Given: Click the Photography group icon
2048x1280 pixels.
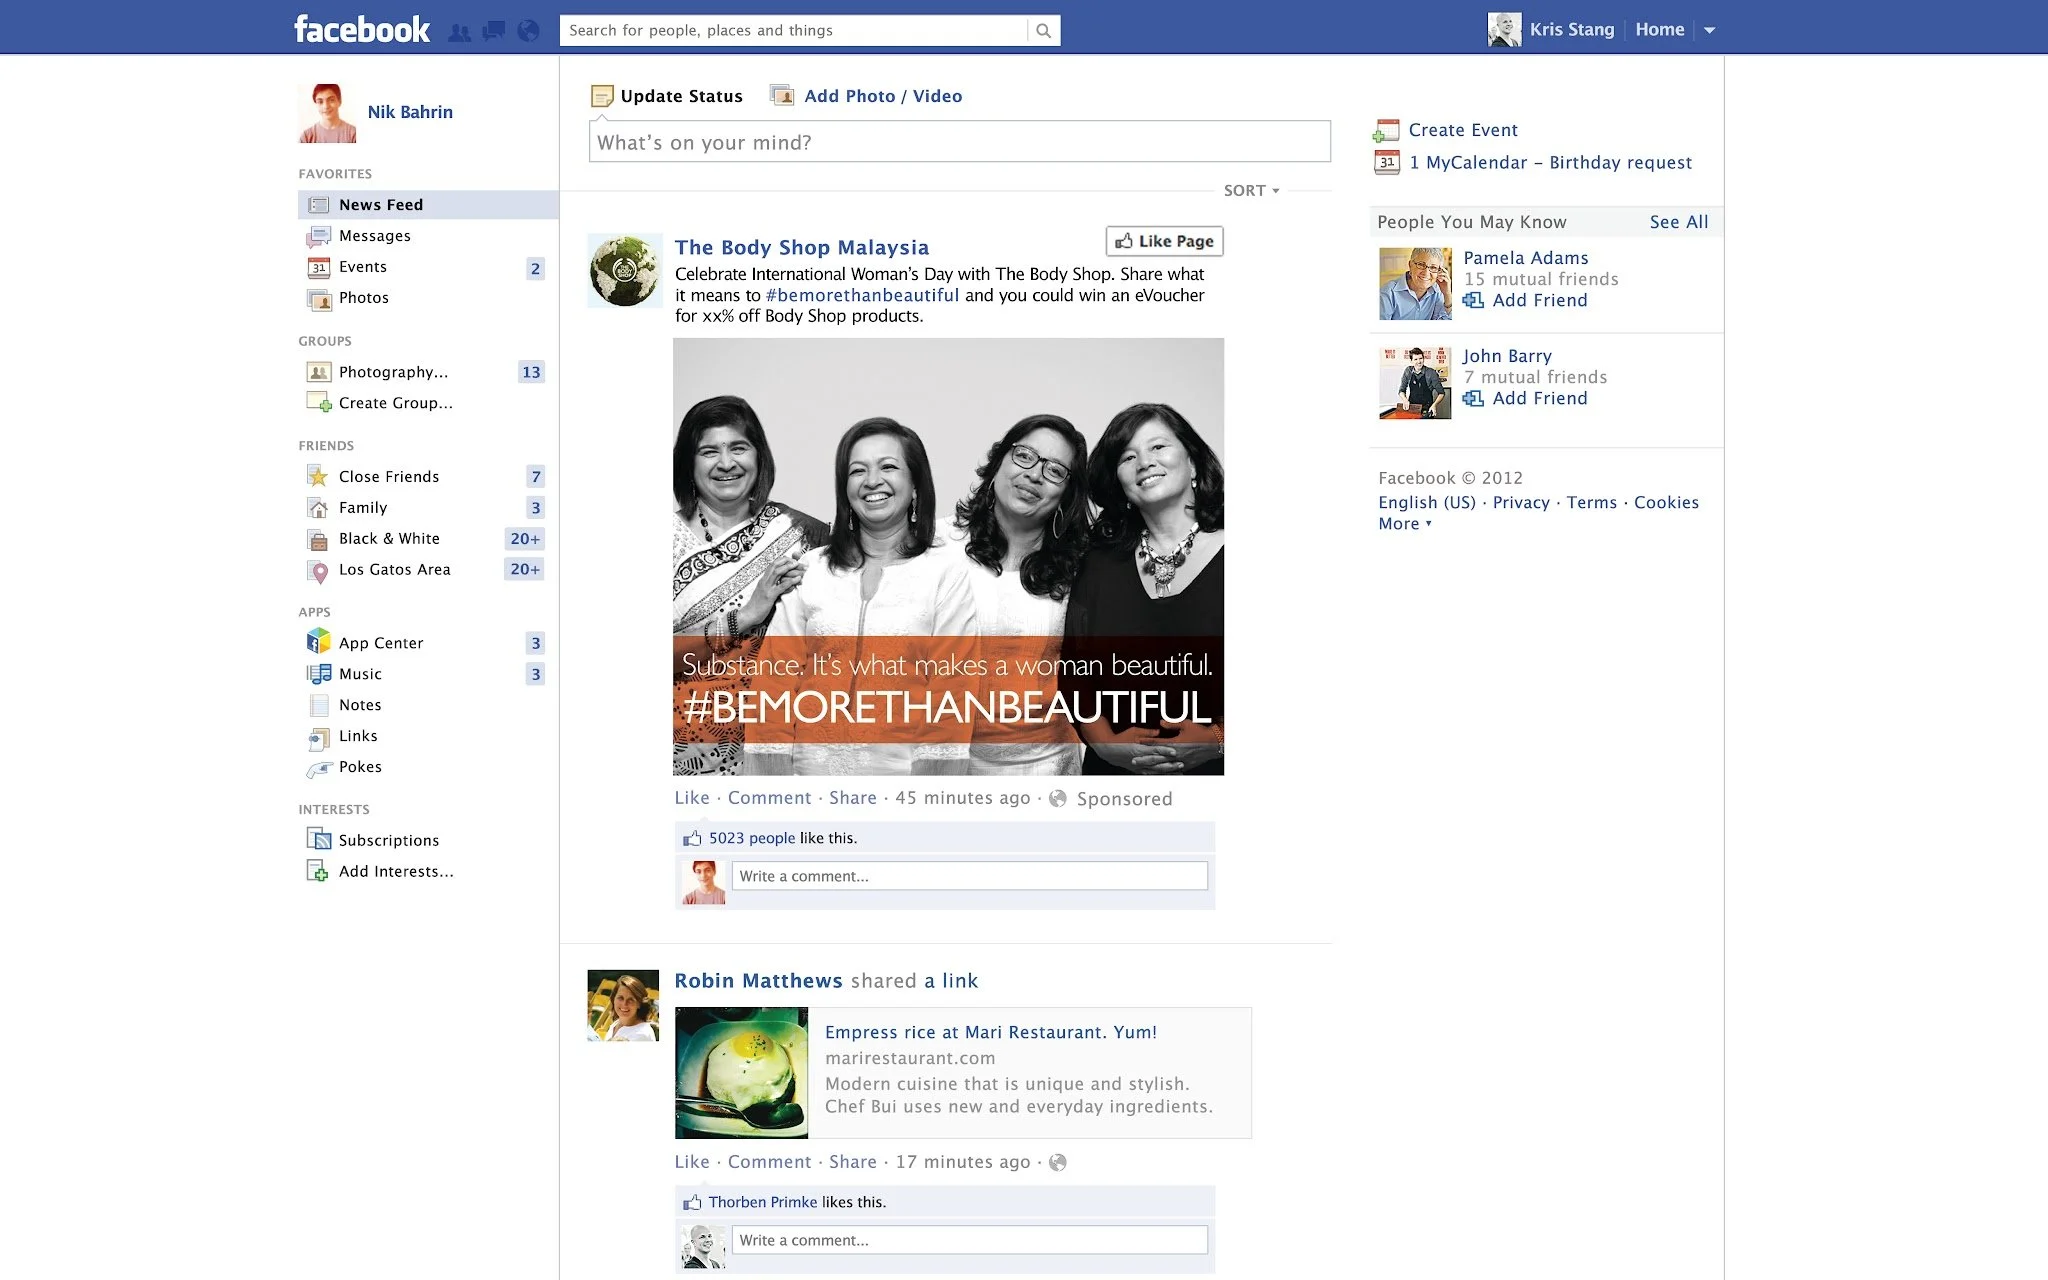Looking at the screenshot, I should (319, 372).
